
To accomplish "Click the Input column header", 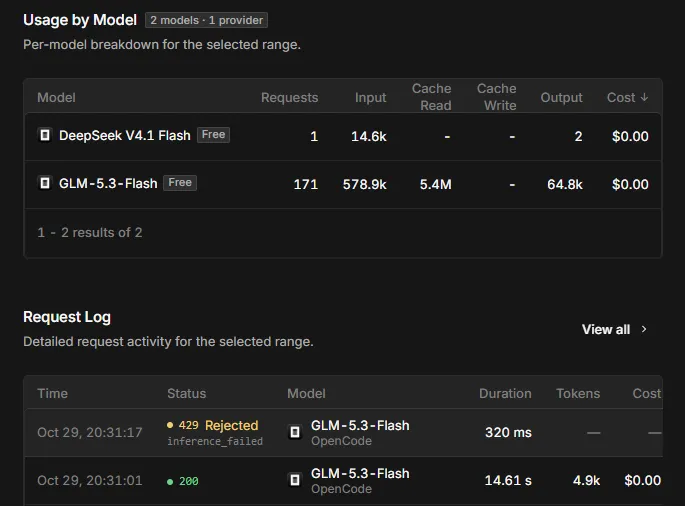I will [370, 97].
